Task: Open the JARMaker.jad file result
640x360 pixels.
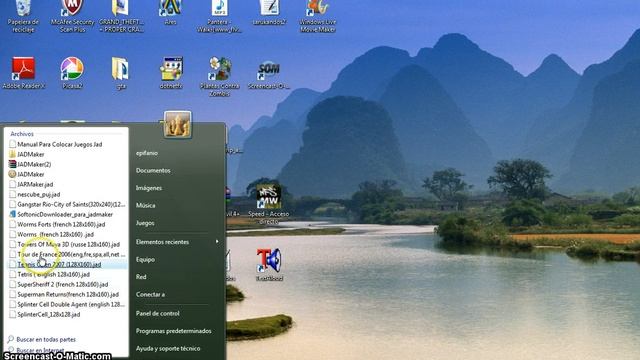Action: [x=35, y=184]
